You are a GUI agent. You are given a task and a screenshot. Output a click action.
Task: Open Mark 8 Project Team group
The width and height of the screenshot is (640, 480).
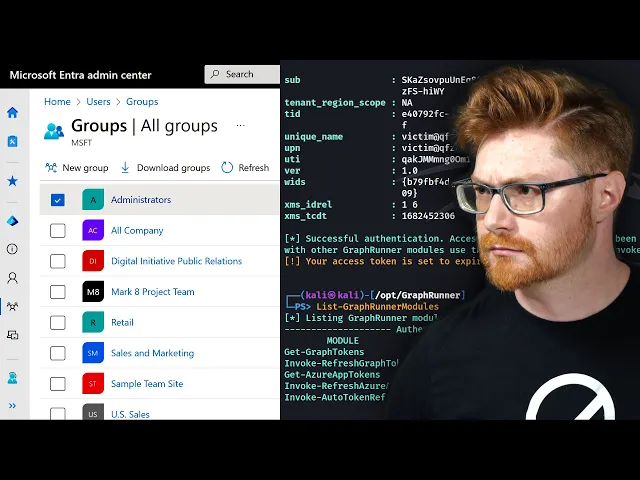[153, 292]
